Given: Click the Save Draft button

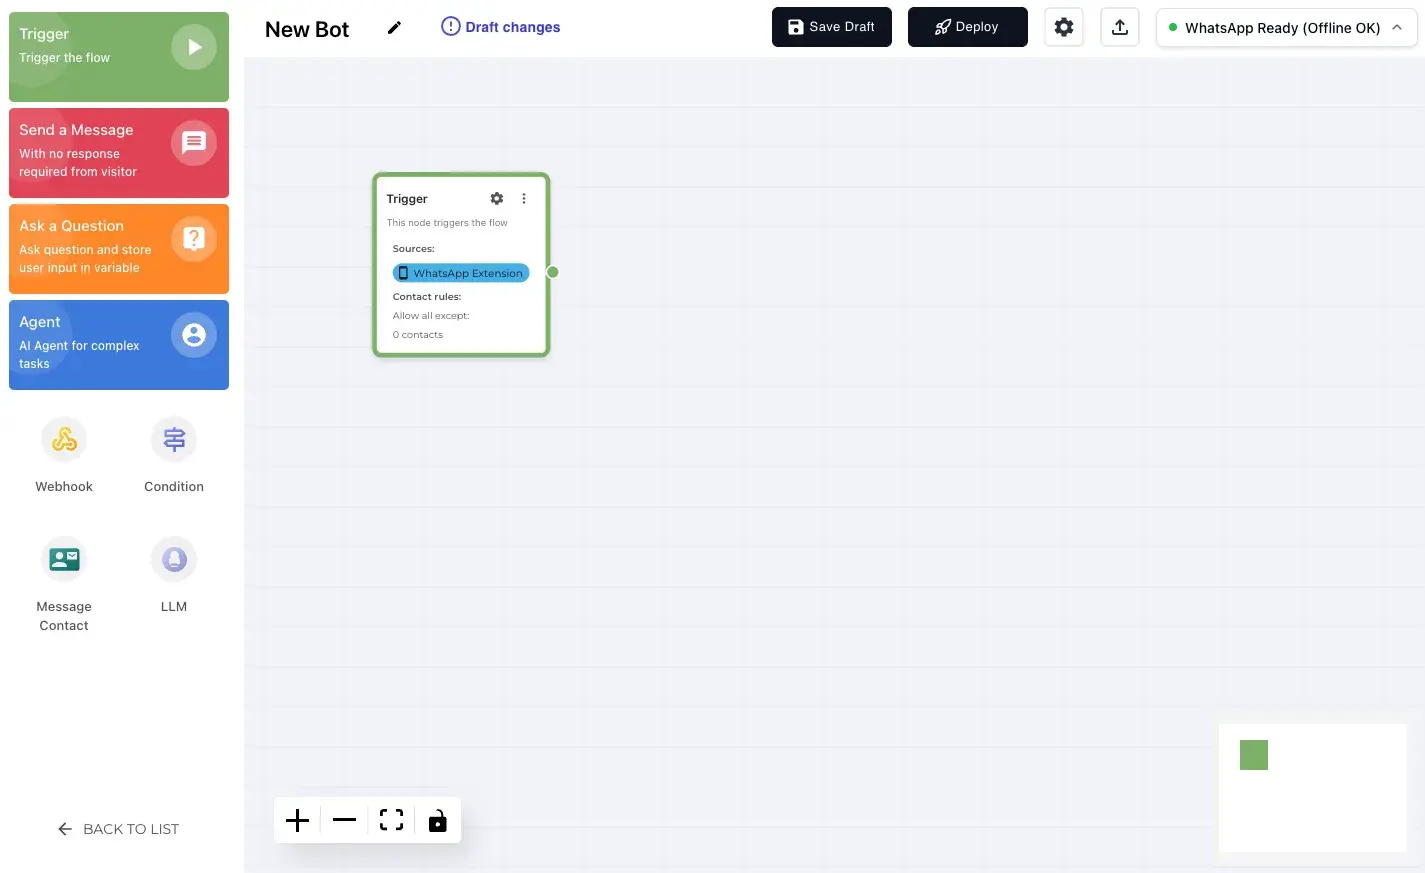Looking at the screenshot, I should [x=831, y=27].
